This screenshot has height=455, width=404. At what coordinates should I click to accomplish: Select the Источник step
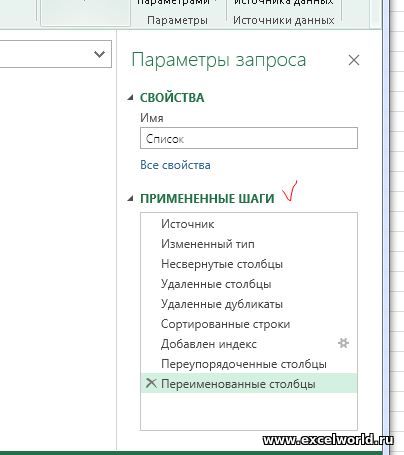click(x=249, y=224)
